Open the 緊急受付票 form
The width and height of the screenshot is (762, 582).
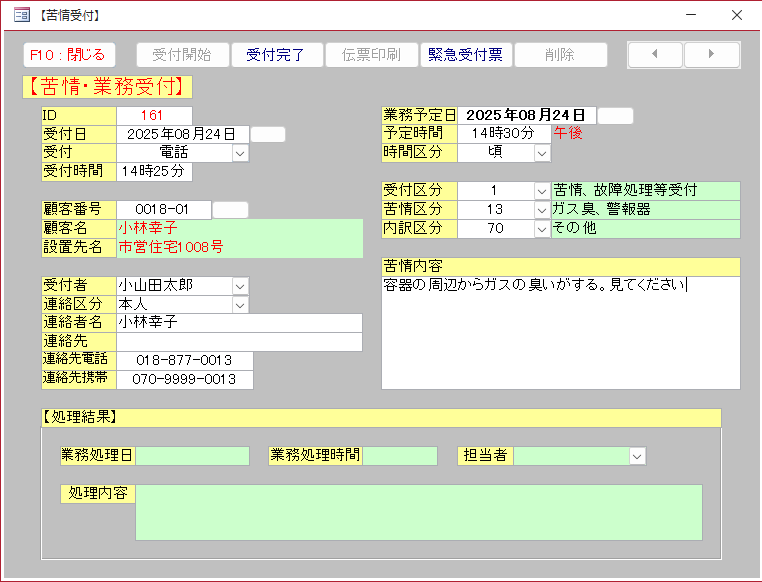(x=465, y=55)
